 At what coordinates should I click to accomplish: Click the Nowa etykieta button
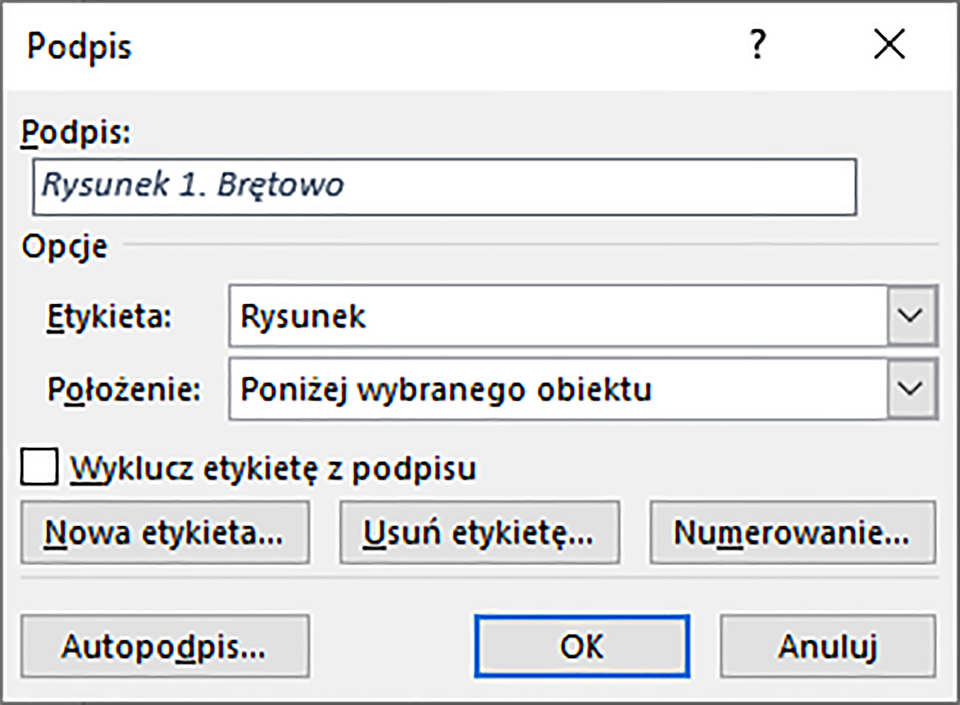pyautogui.click(x=164, y=532)
